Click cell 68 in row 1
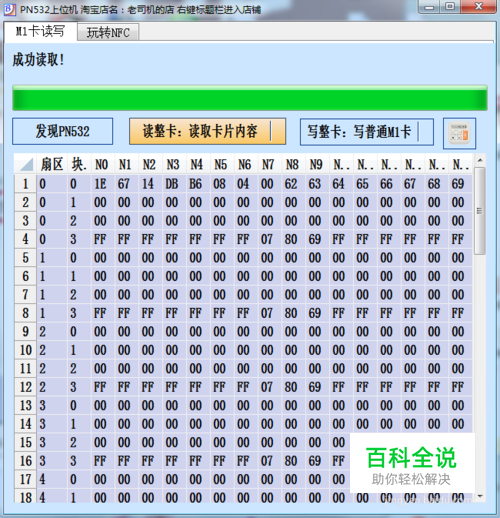This screenshot has width=500, height=518. 436,184
